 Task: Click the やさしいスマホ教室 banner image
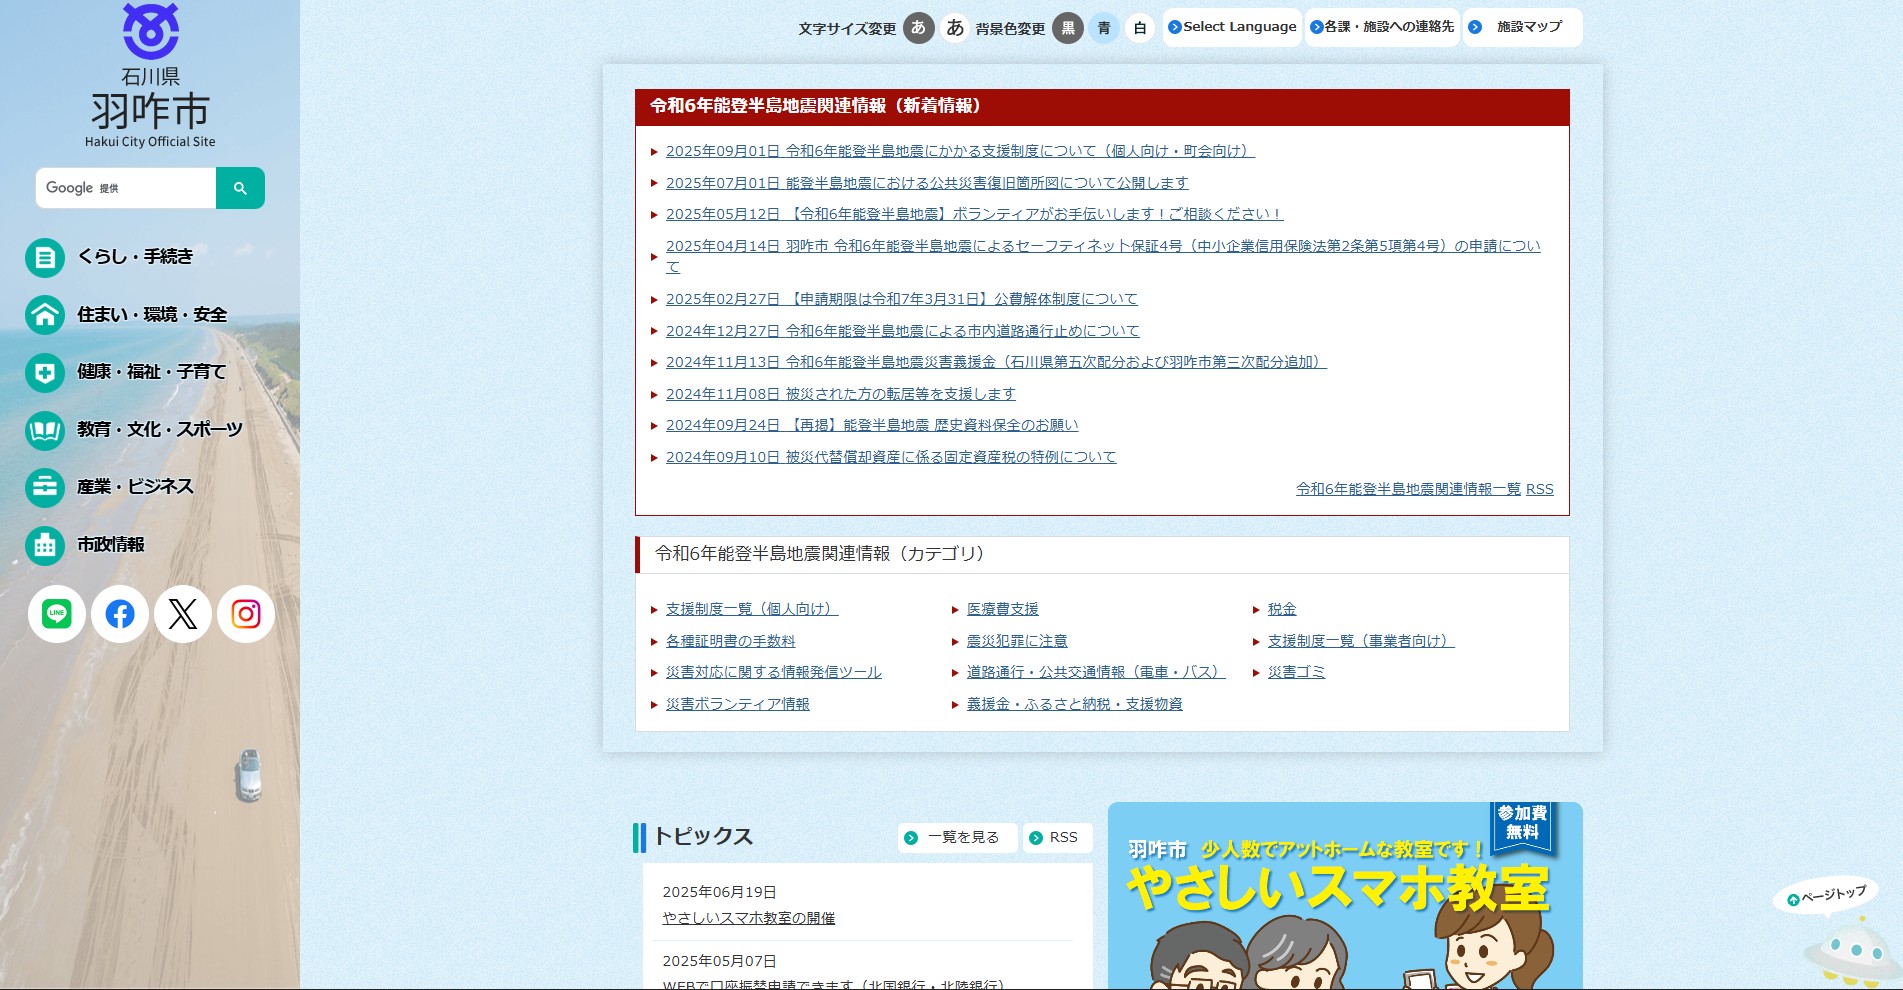[x=1345, y=896]
